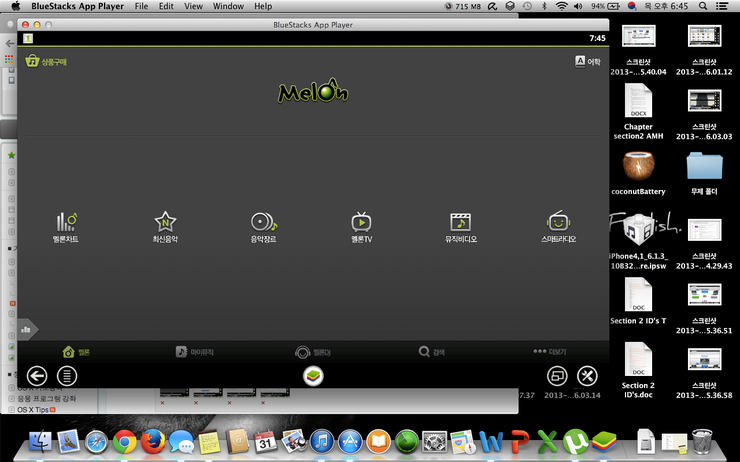Screen dimensions: 740x462
Task: Open the 멜론TV icon
Action: coord(362,227)
